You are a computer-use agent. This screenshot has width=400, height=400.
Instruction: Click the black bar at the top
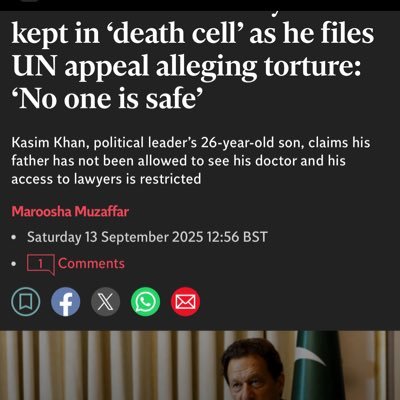pos(200,5)
